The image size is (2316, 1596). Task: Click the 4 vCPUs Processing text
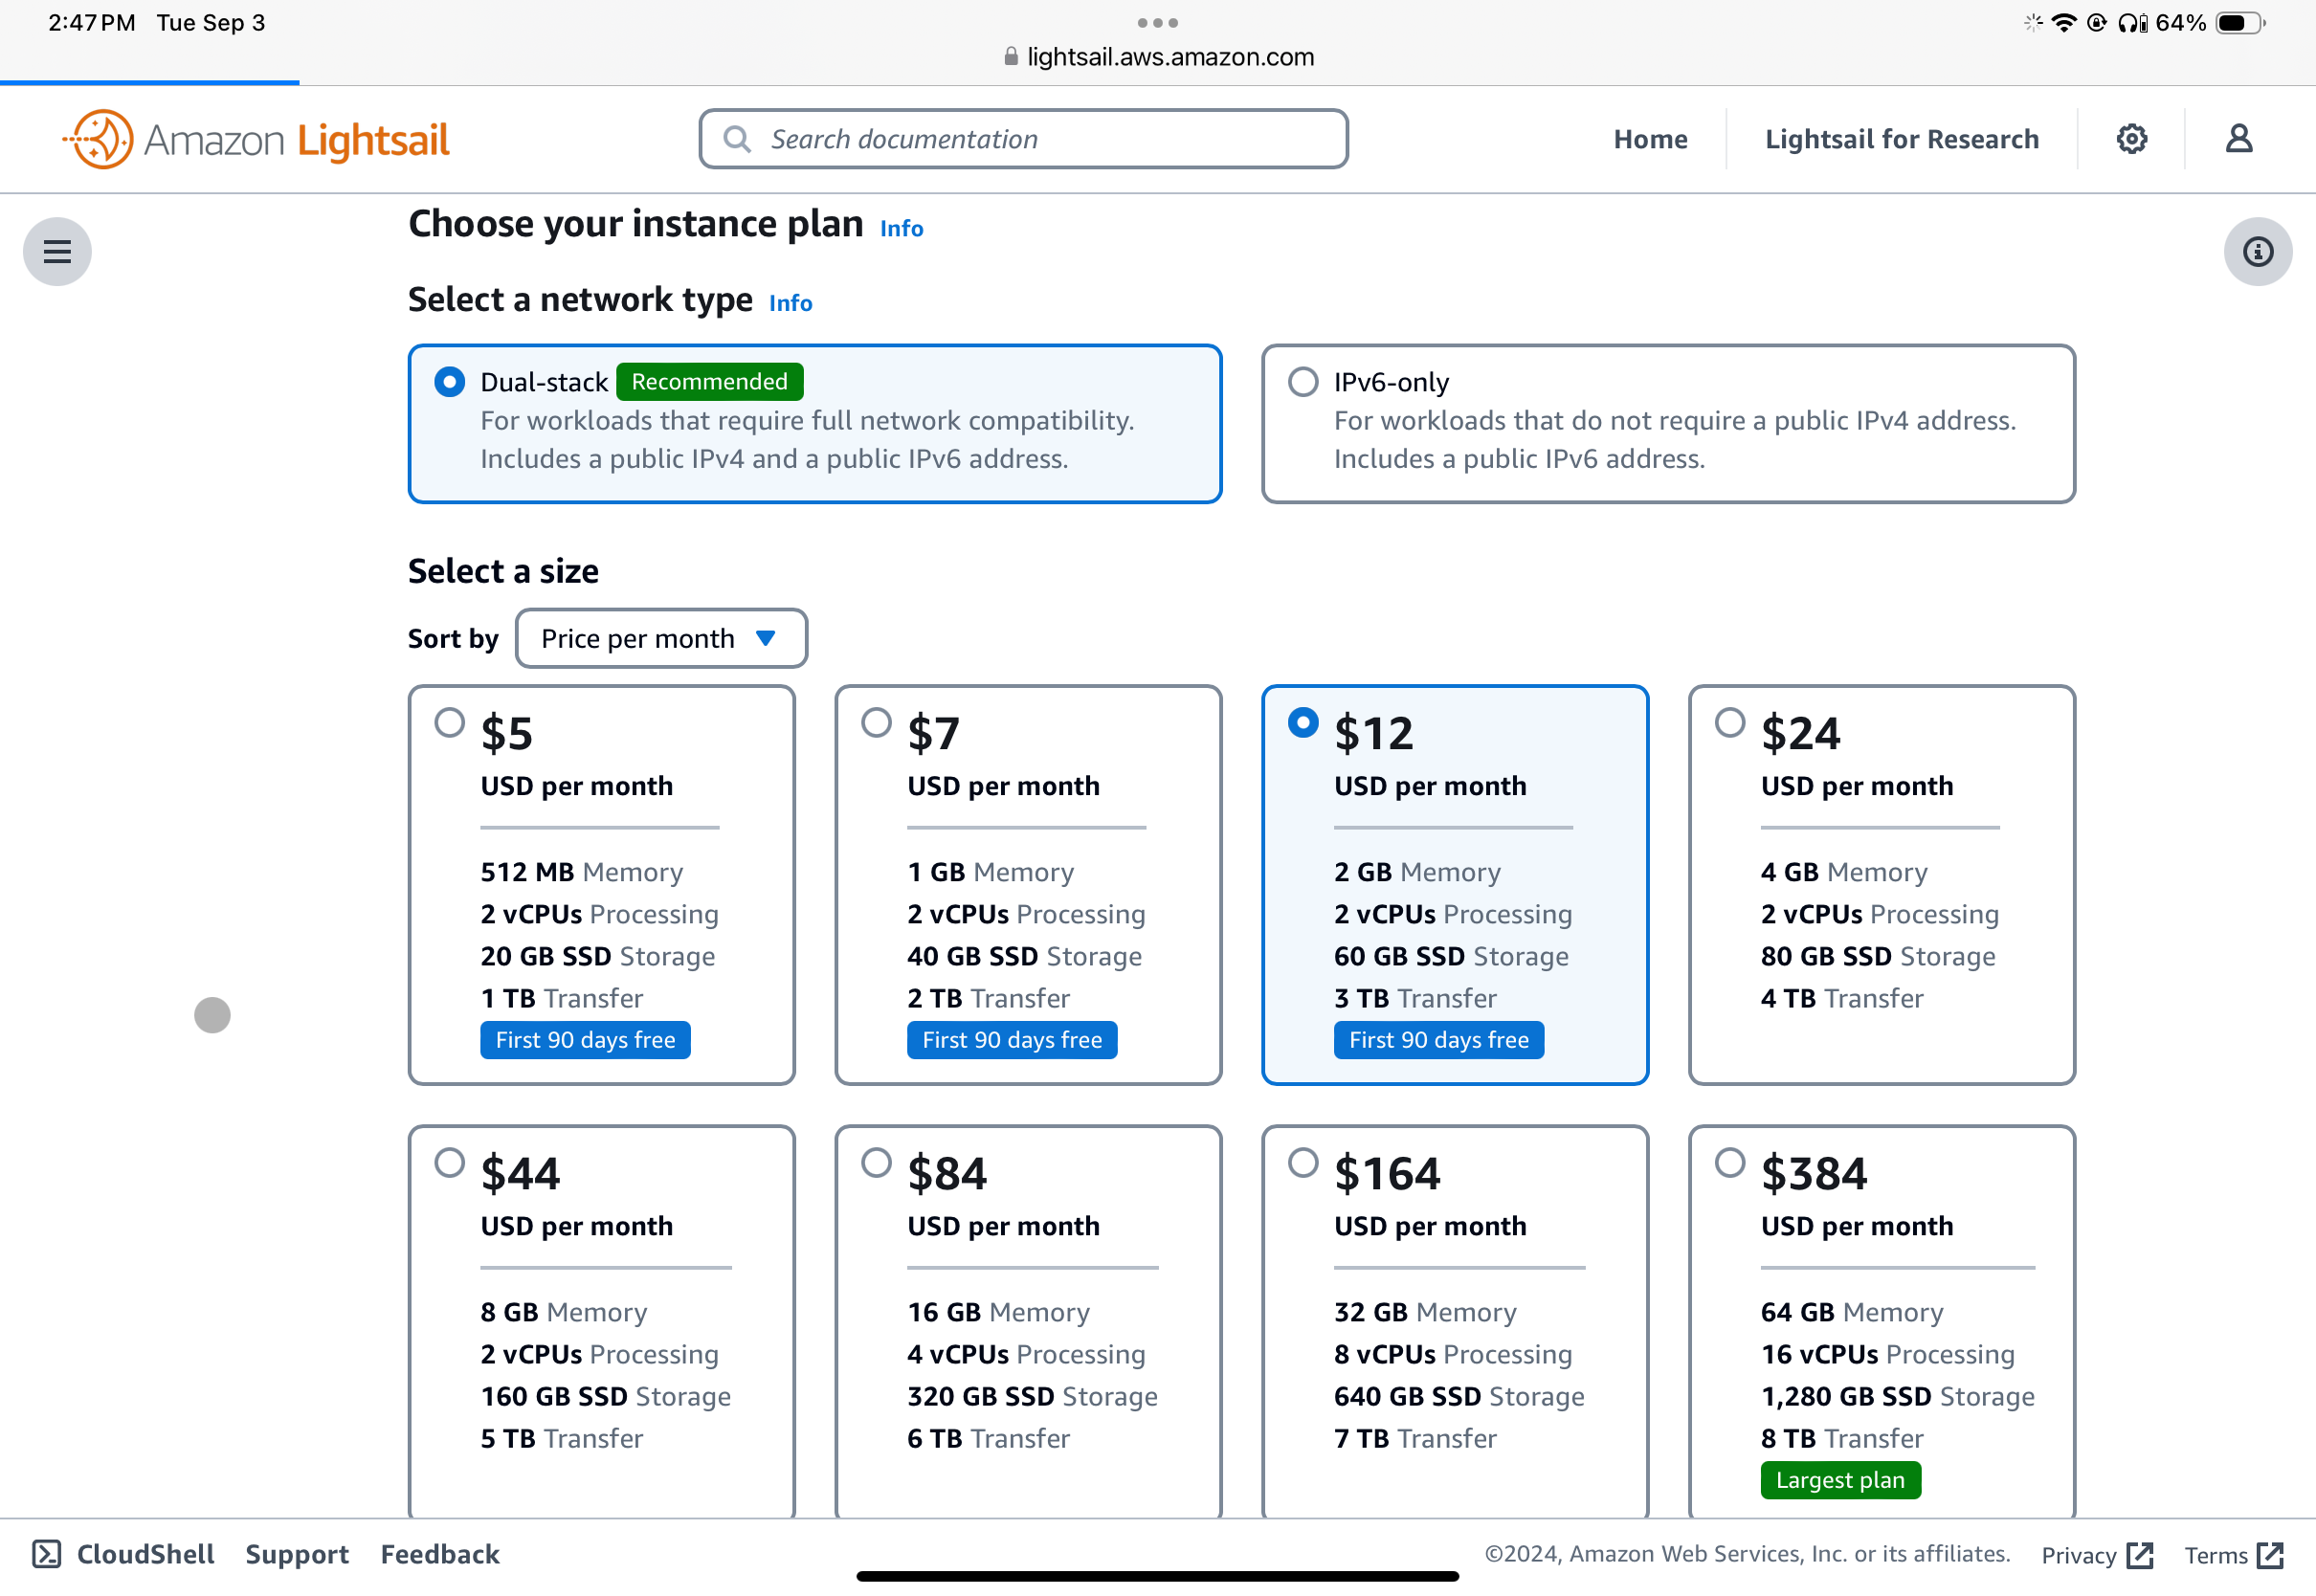point(1026,1354)
